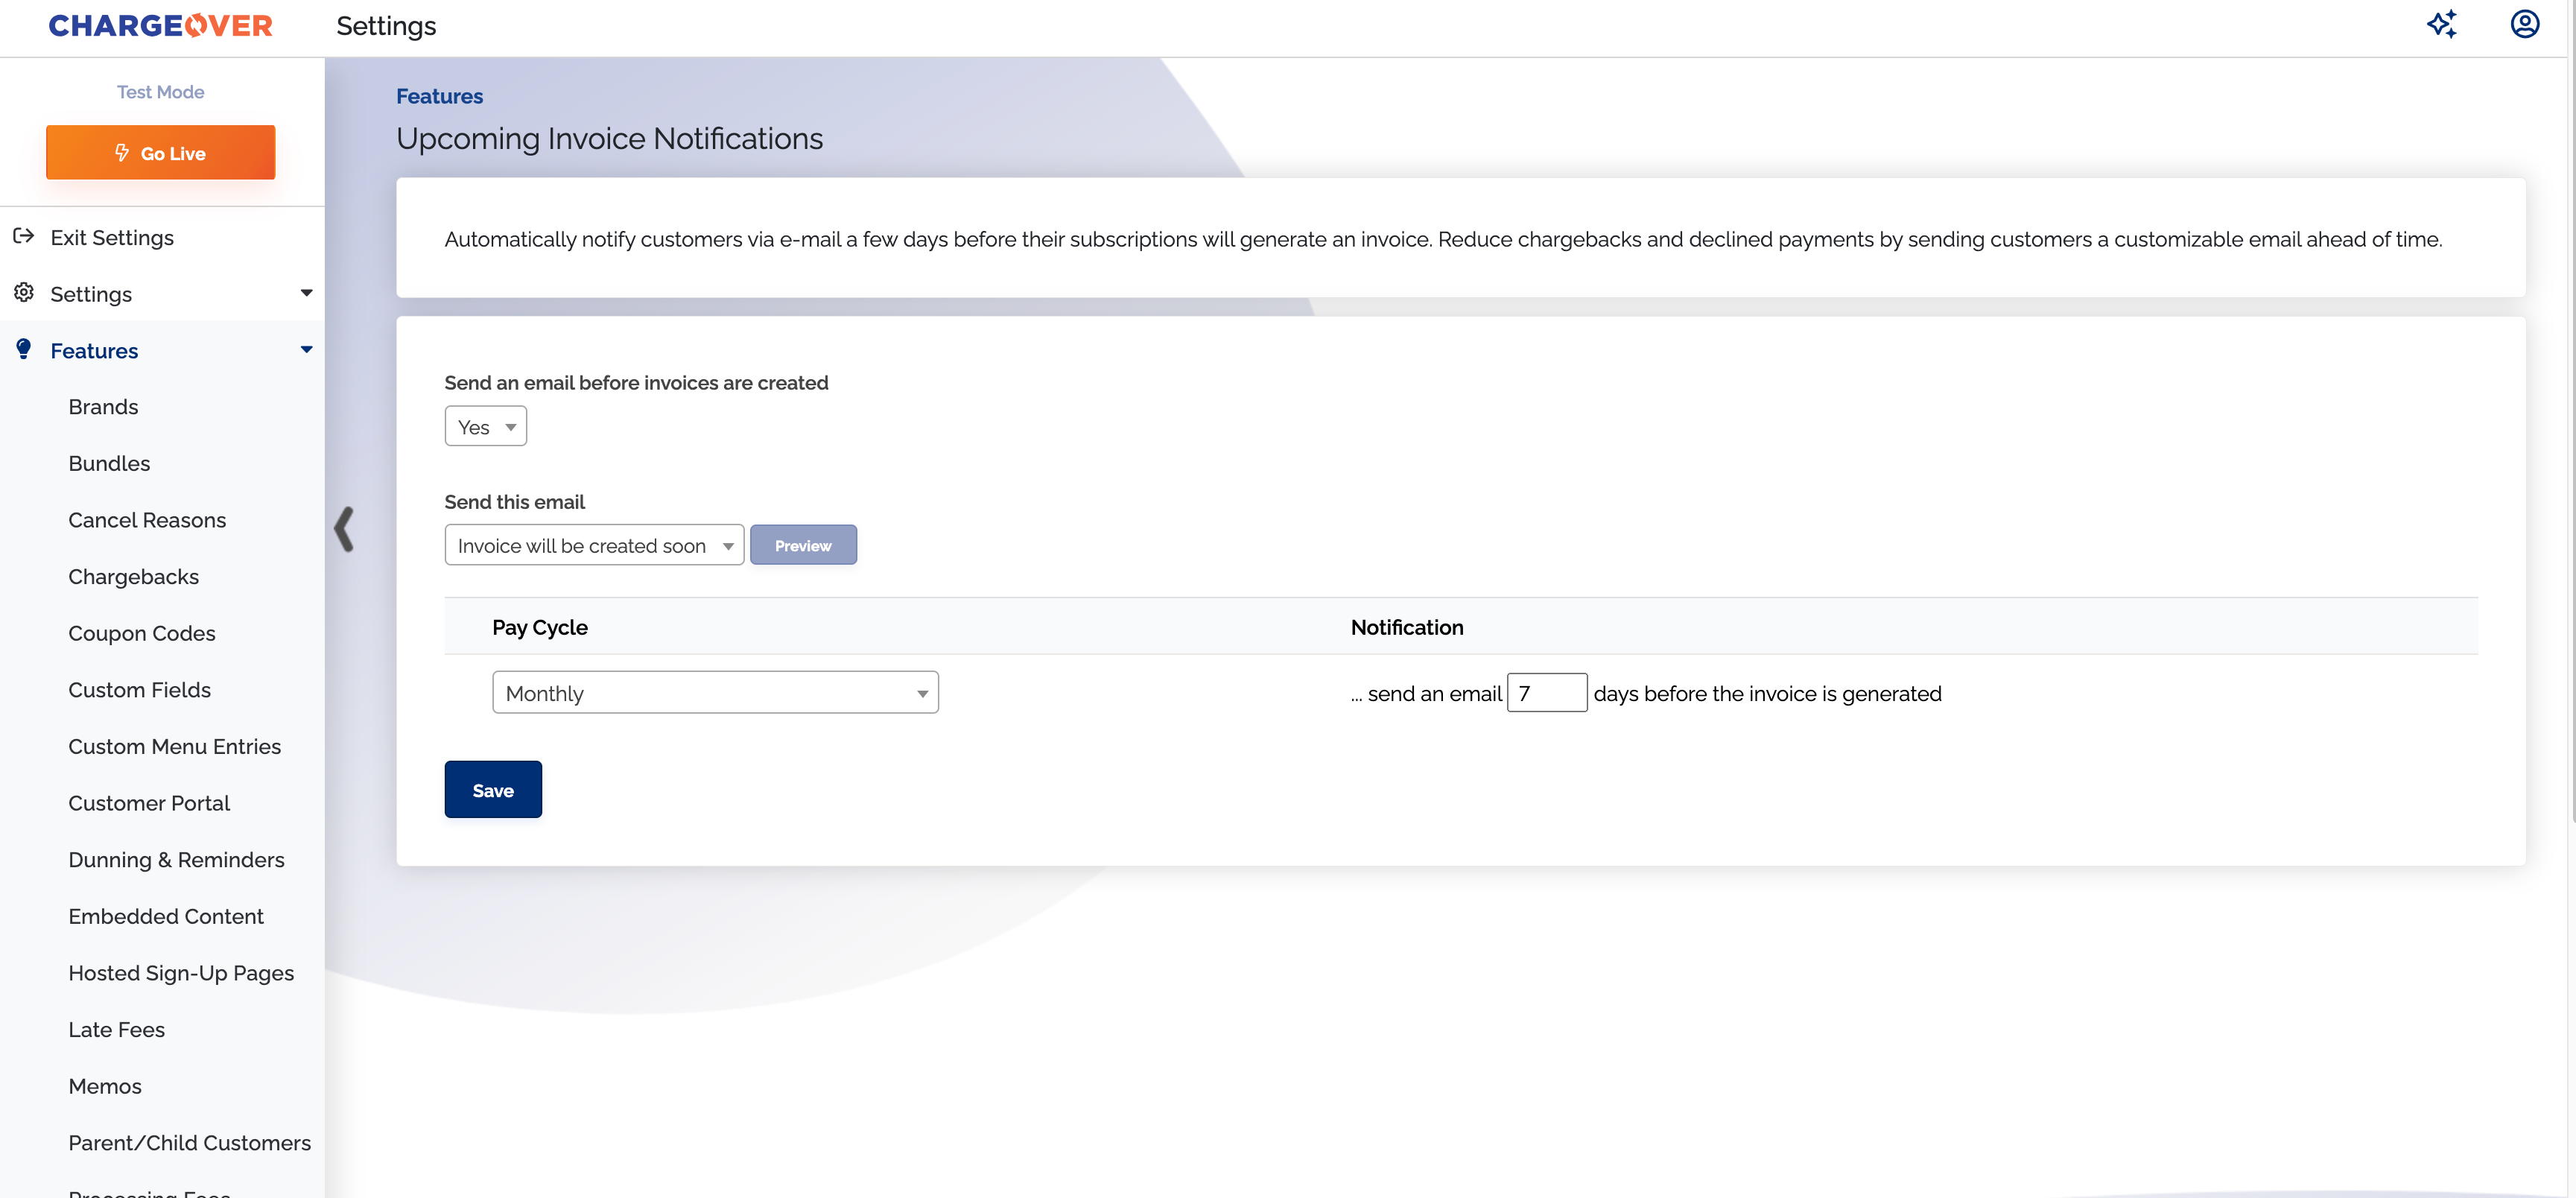Click the Settings gear icon in sidebar
2576x1198 pixels.
coord(24,293)
